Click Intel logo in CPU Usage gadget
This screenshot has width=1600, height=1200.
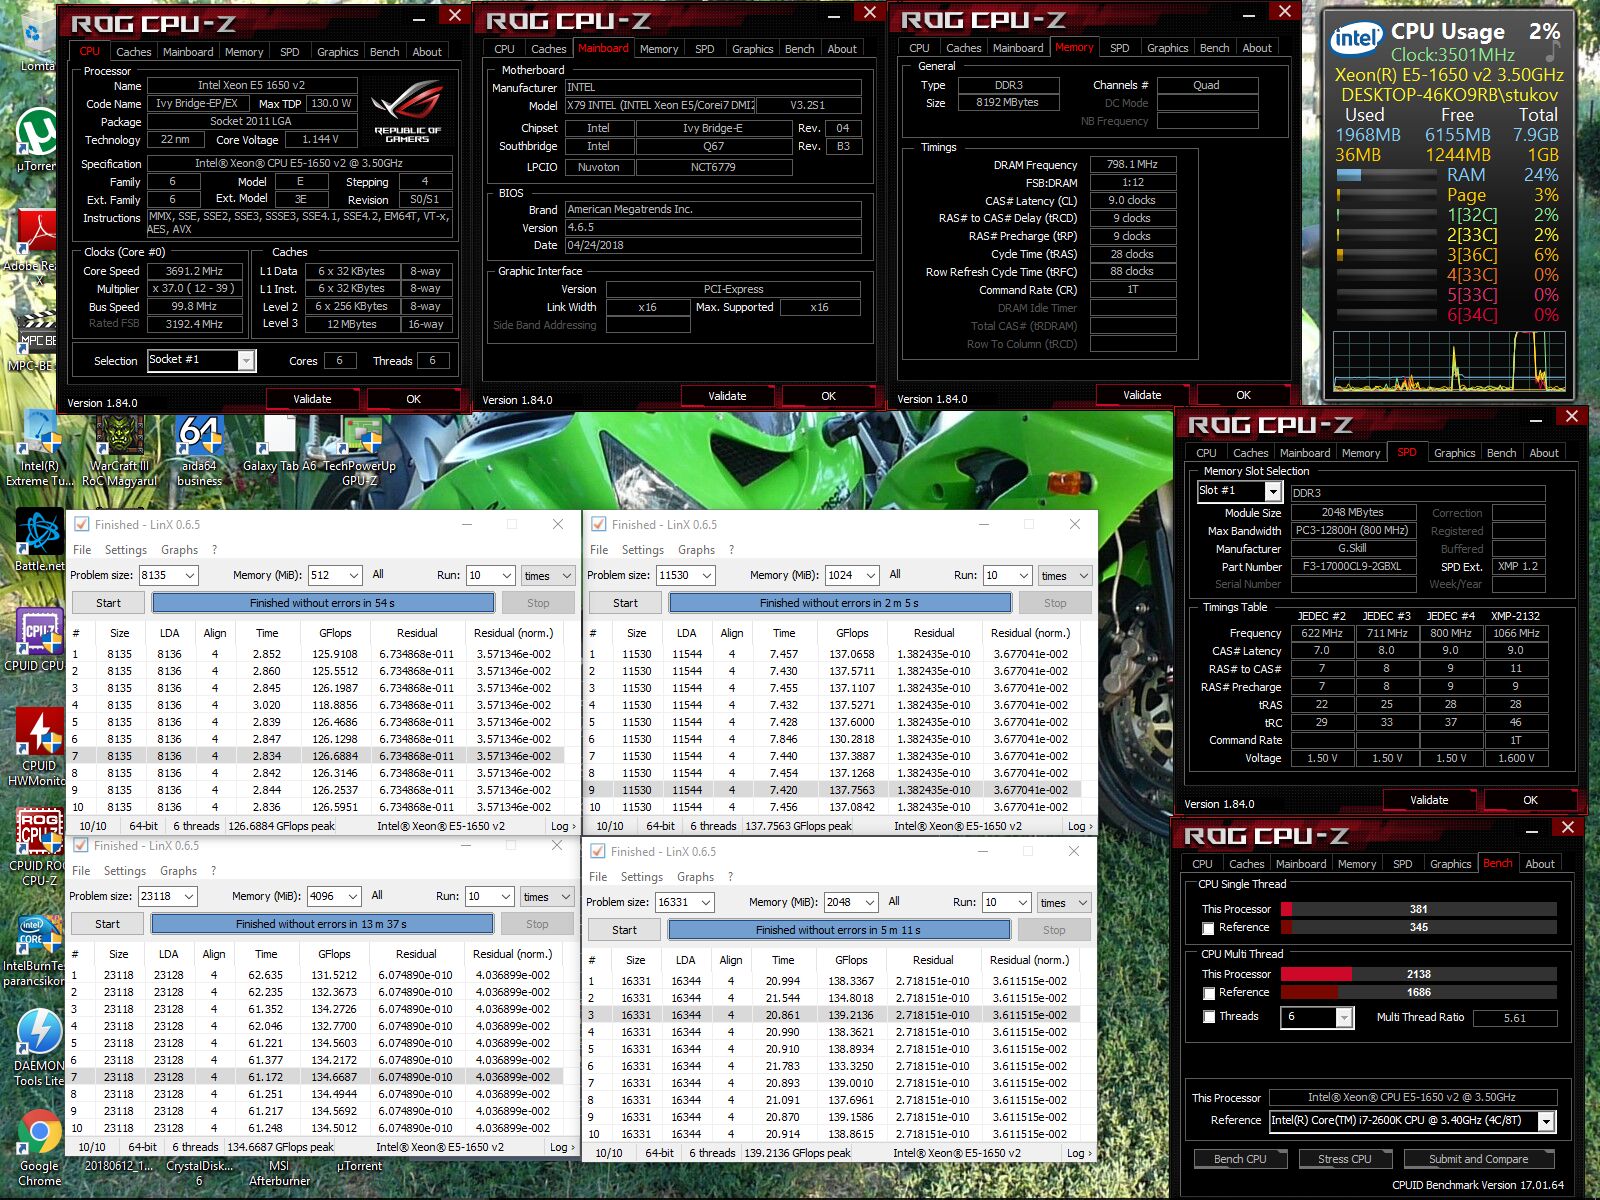pyautogui.click(x=1356, y=38)
